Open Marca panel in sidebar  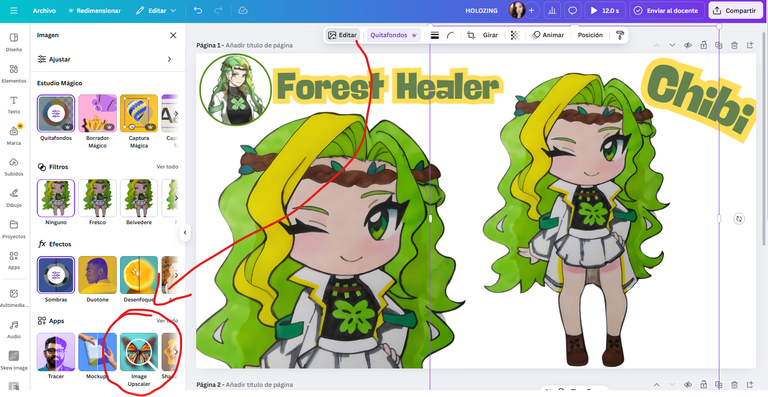coord(14,135)
